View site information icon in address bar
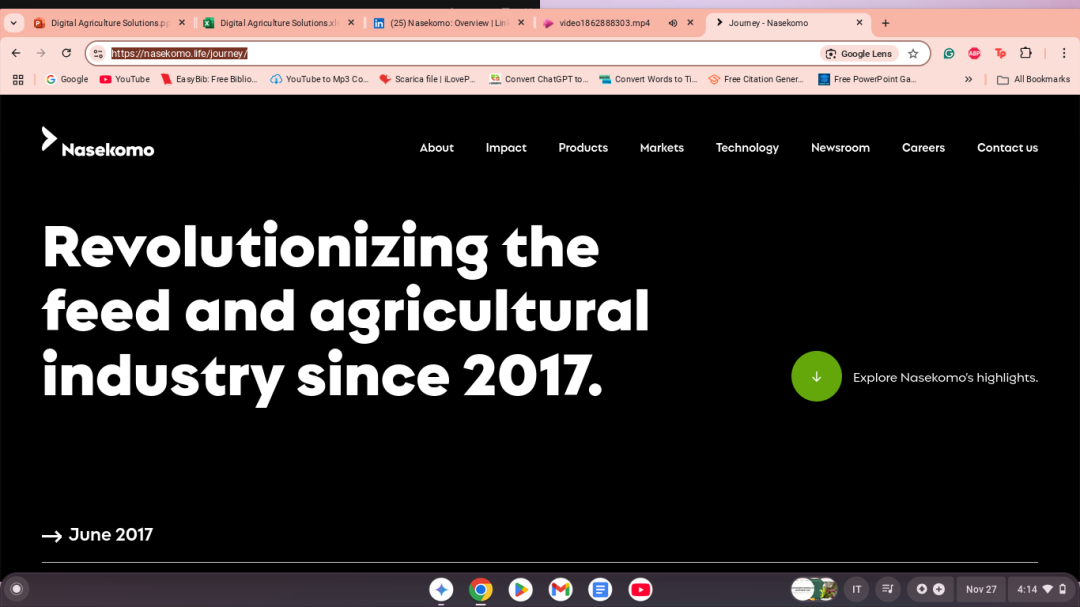Screen dimensions: 1080x607 [x=98, y=53]
